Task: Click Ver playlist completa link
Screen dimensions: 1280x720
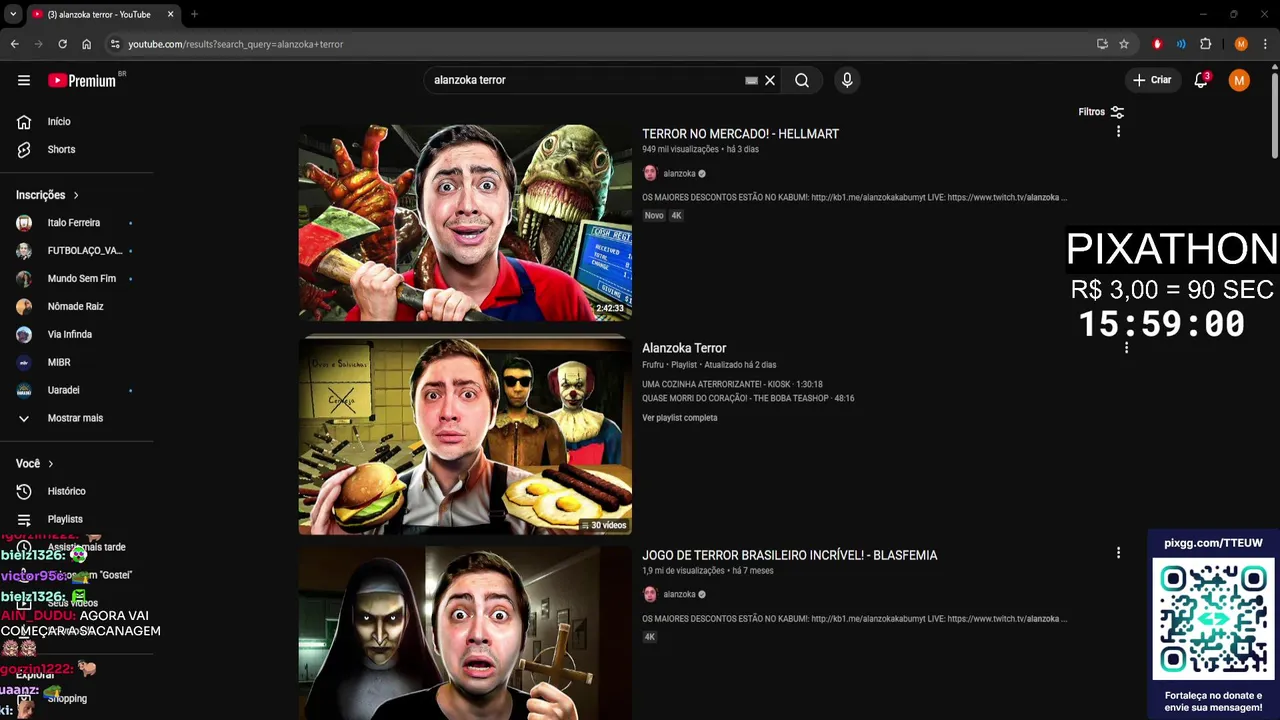Action: tap(680, 418)
